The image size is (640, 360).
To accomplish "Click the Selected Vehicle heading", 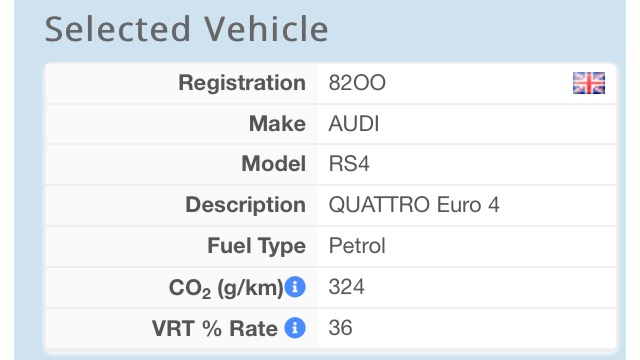I will 187,29.
